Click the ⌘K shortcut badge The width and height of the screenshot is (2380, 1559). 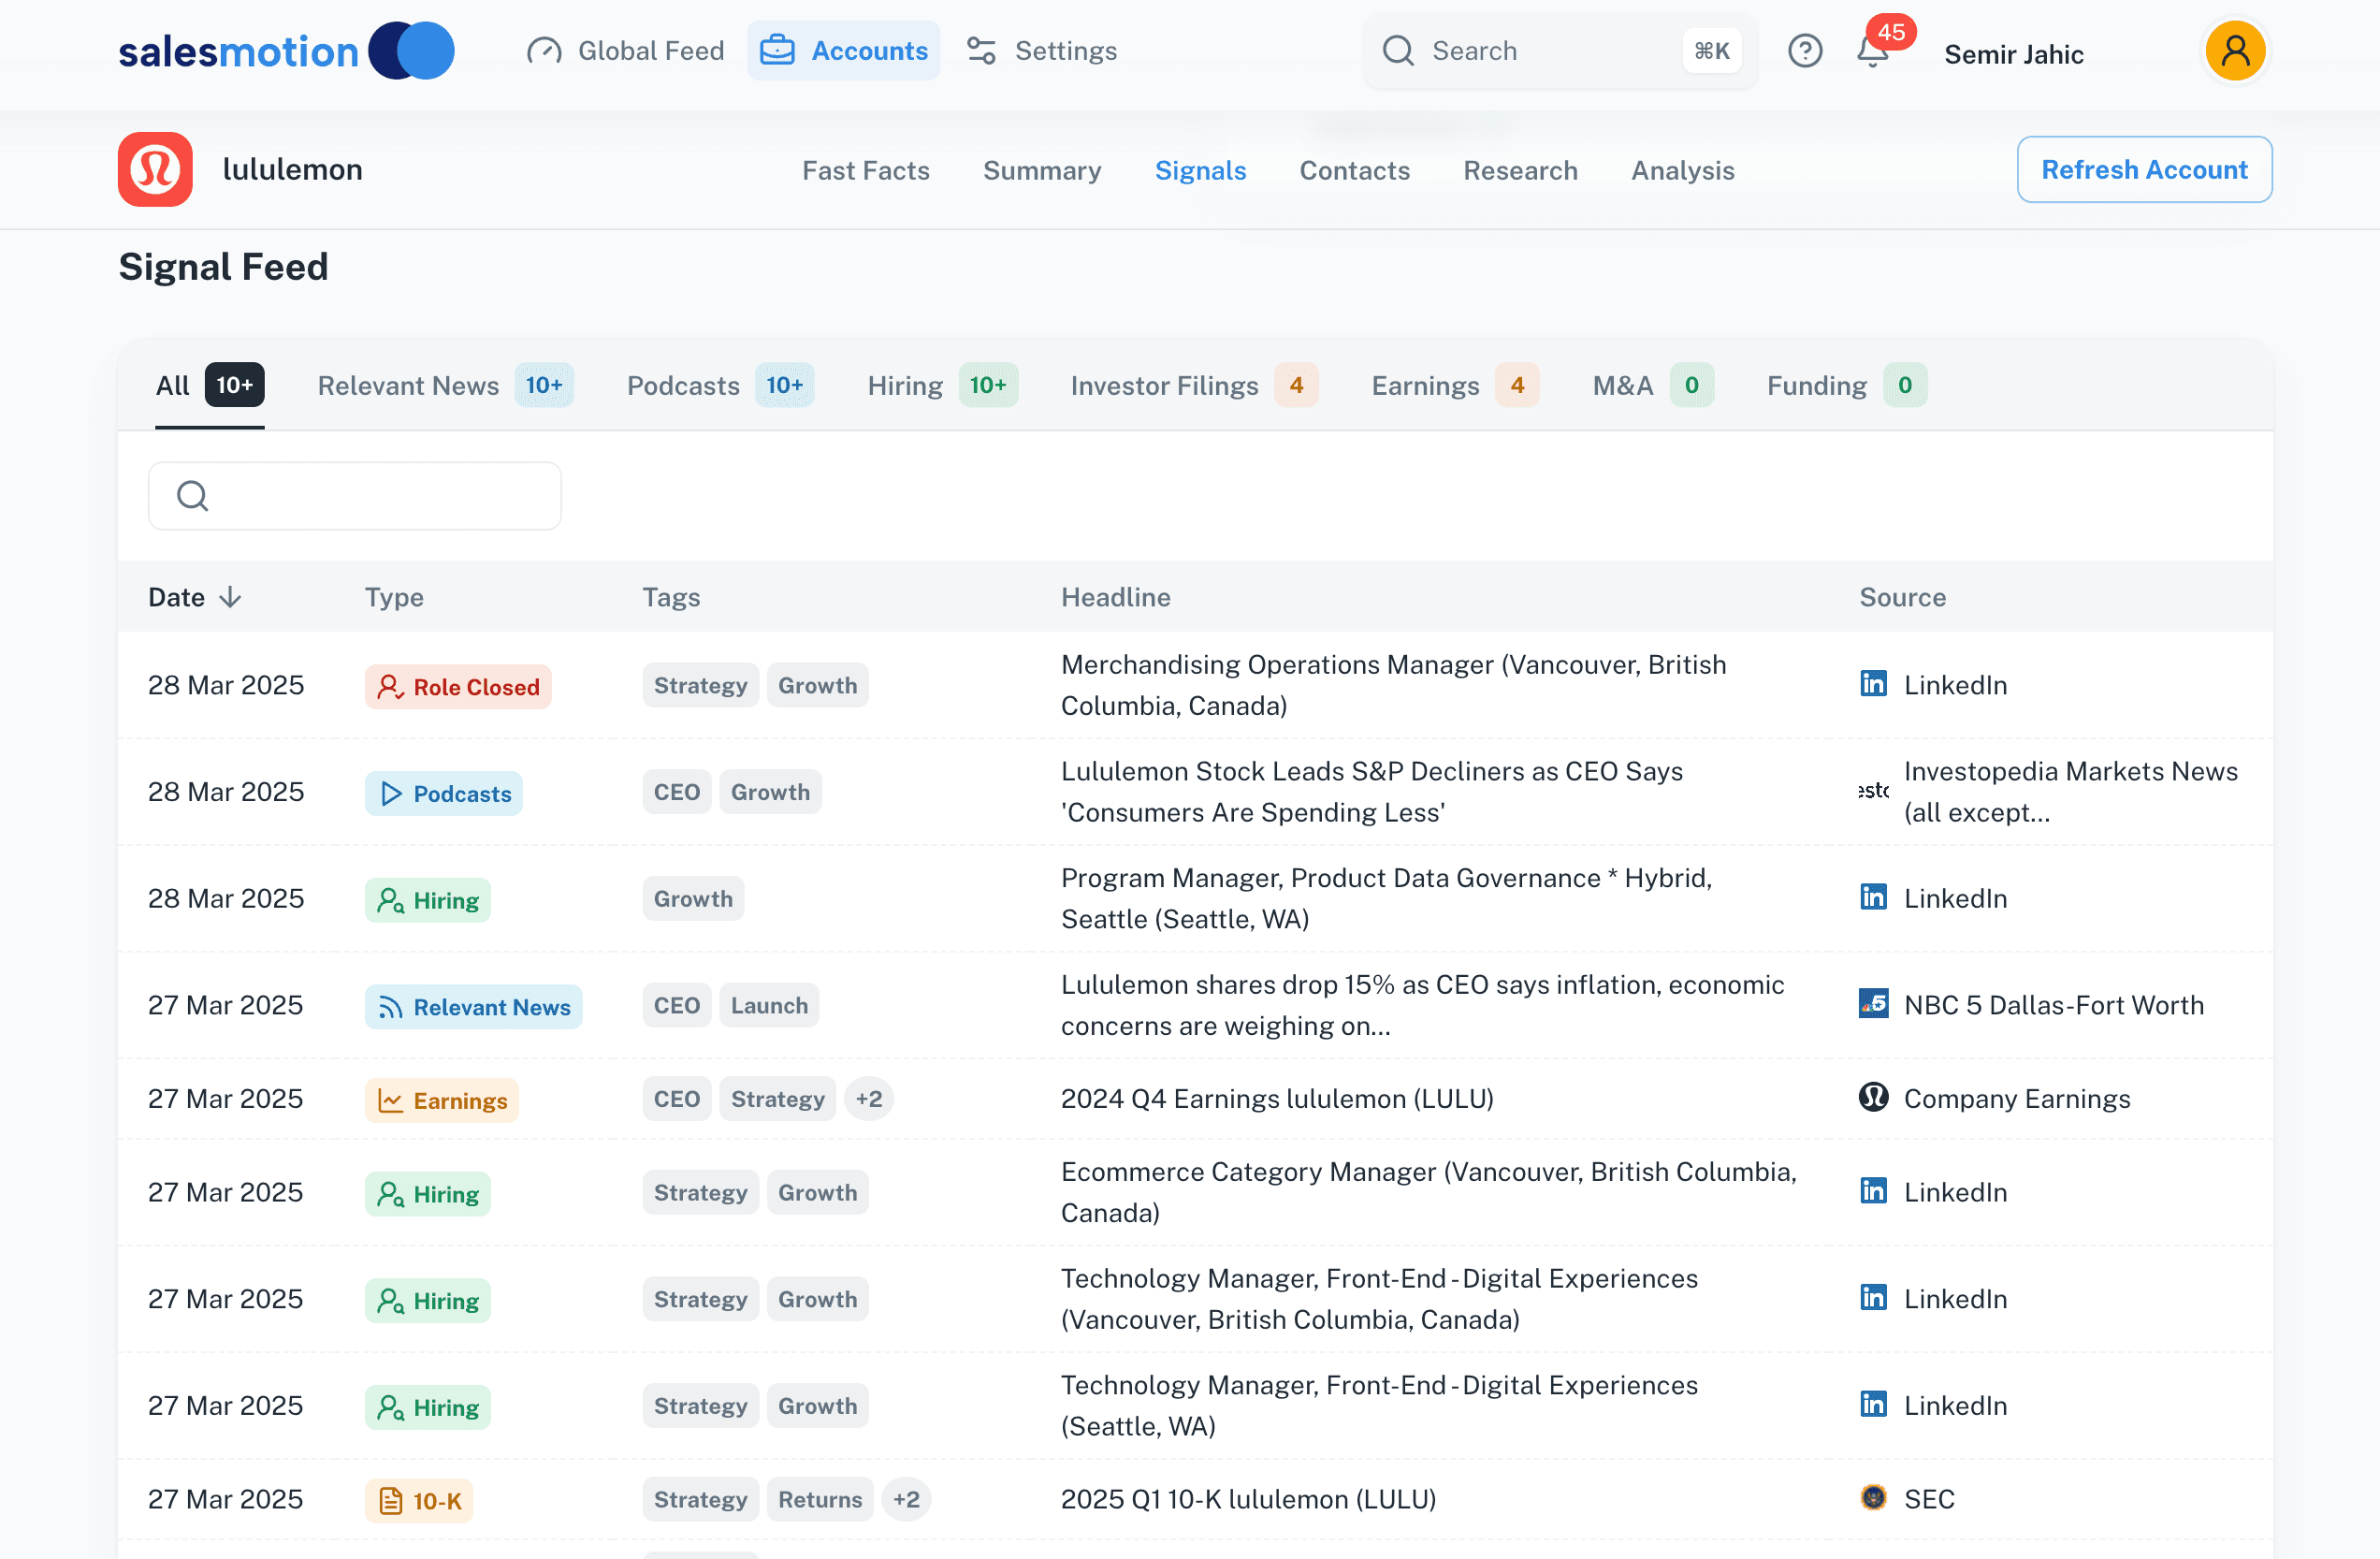click(x=1712, y=51)
